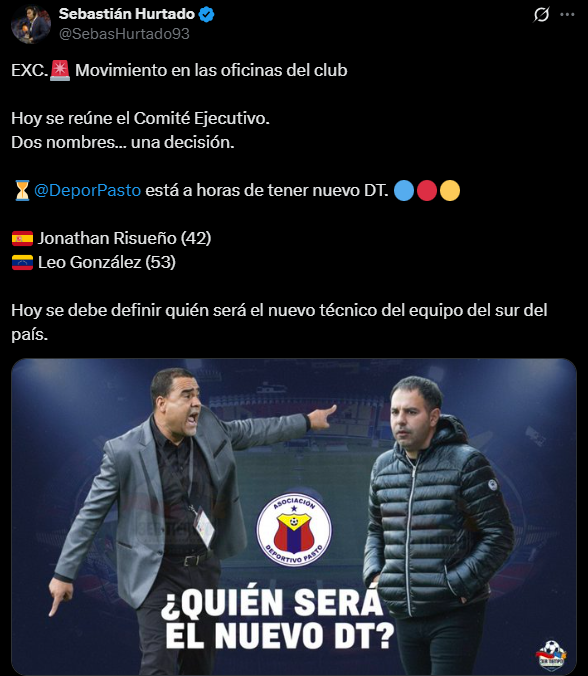Click the red circle emoji
This screenshot has width=588, height=676.
point(427,191)
